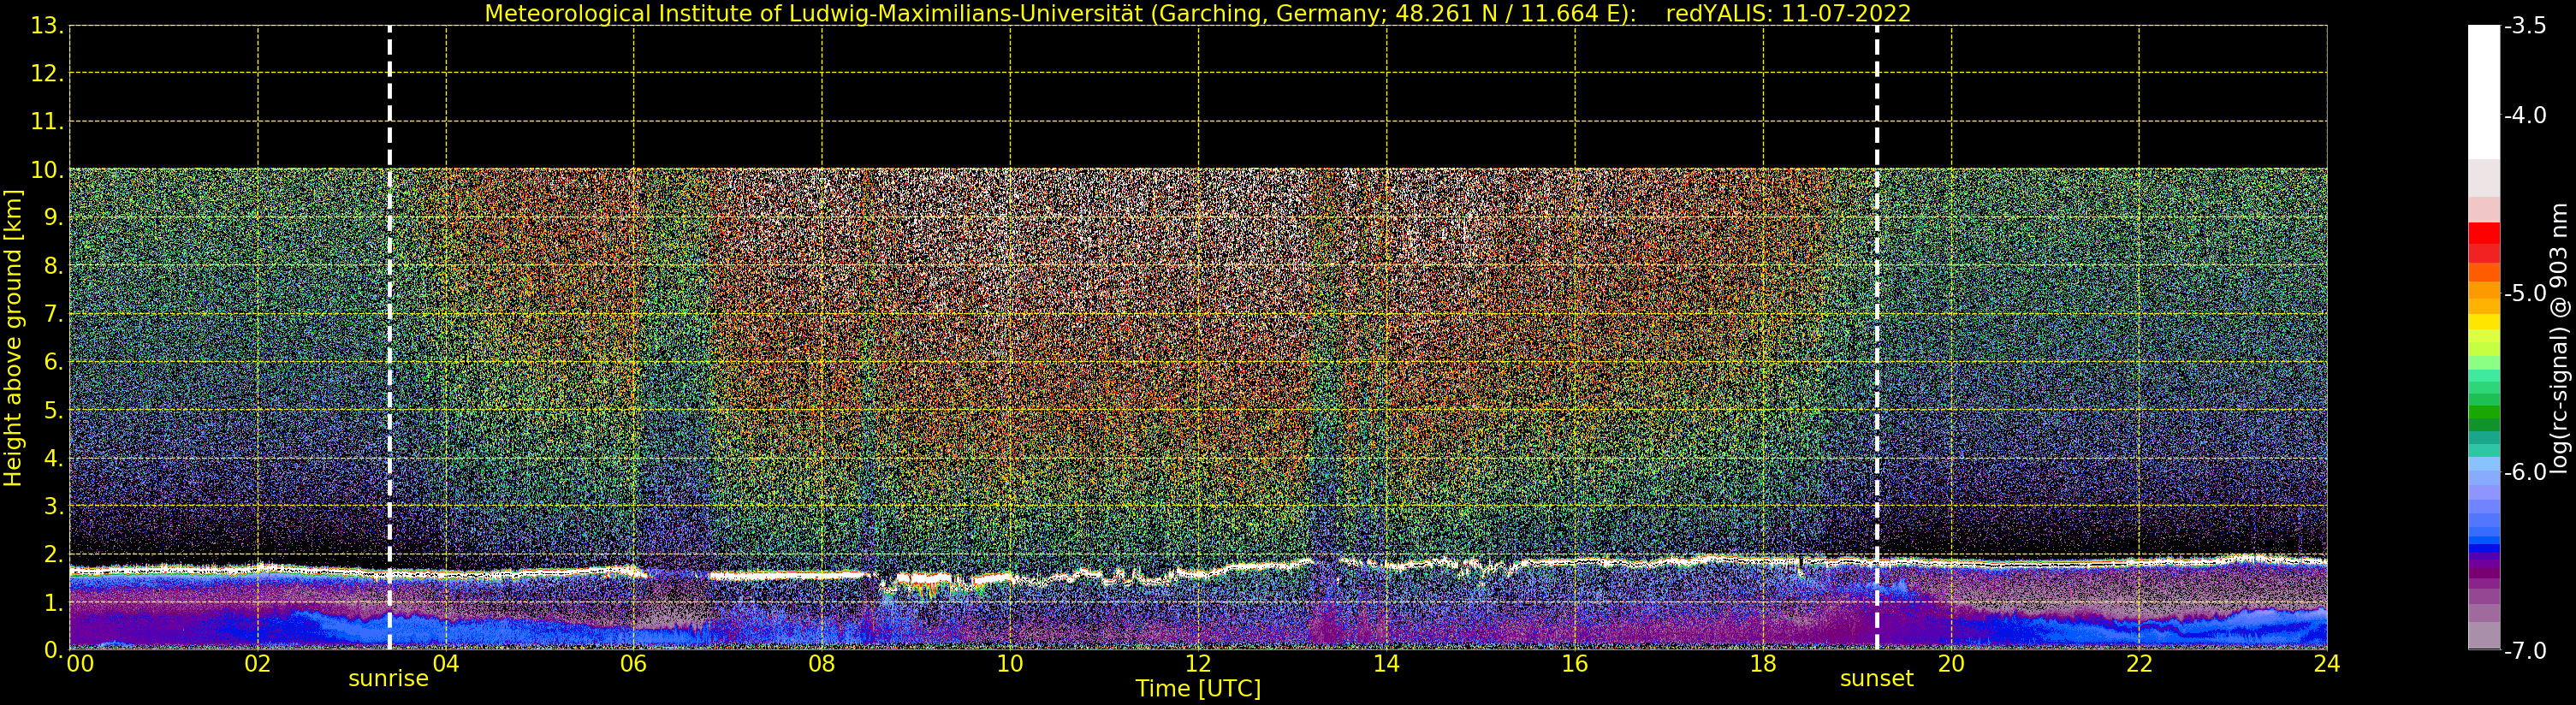Click the sunrise label below the axis
The width and height of the screenshot is (2576, 705).
(x=388, y=679)
